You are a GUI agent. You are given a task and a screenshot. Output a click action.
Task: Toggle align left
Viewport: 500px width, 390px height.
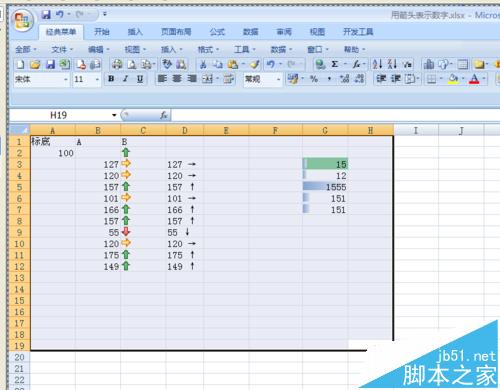[162, 79]
